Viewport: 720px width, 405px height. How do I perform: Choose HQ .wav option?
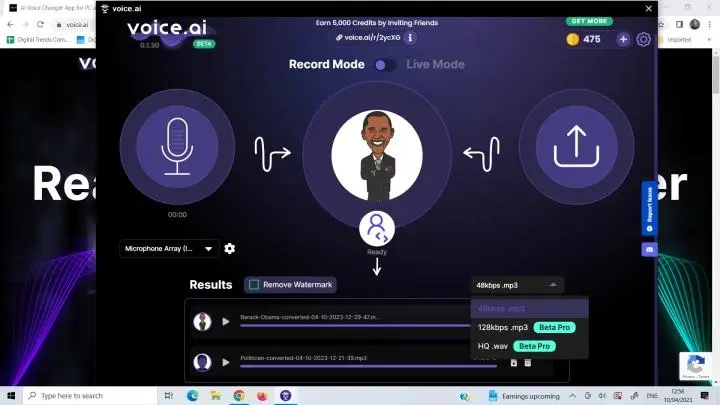(529, 346)
